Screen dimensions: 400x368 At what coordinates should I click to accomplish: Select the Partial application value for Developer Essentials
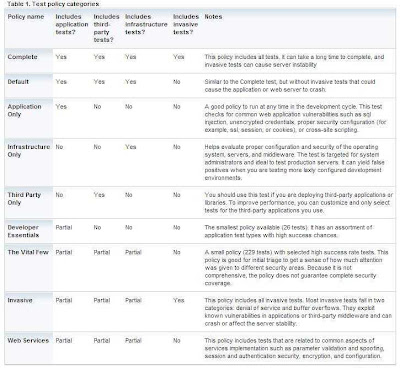pyautogui.click(x=64, y=228)
